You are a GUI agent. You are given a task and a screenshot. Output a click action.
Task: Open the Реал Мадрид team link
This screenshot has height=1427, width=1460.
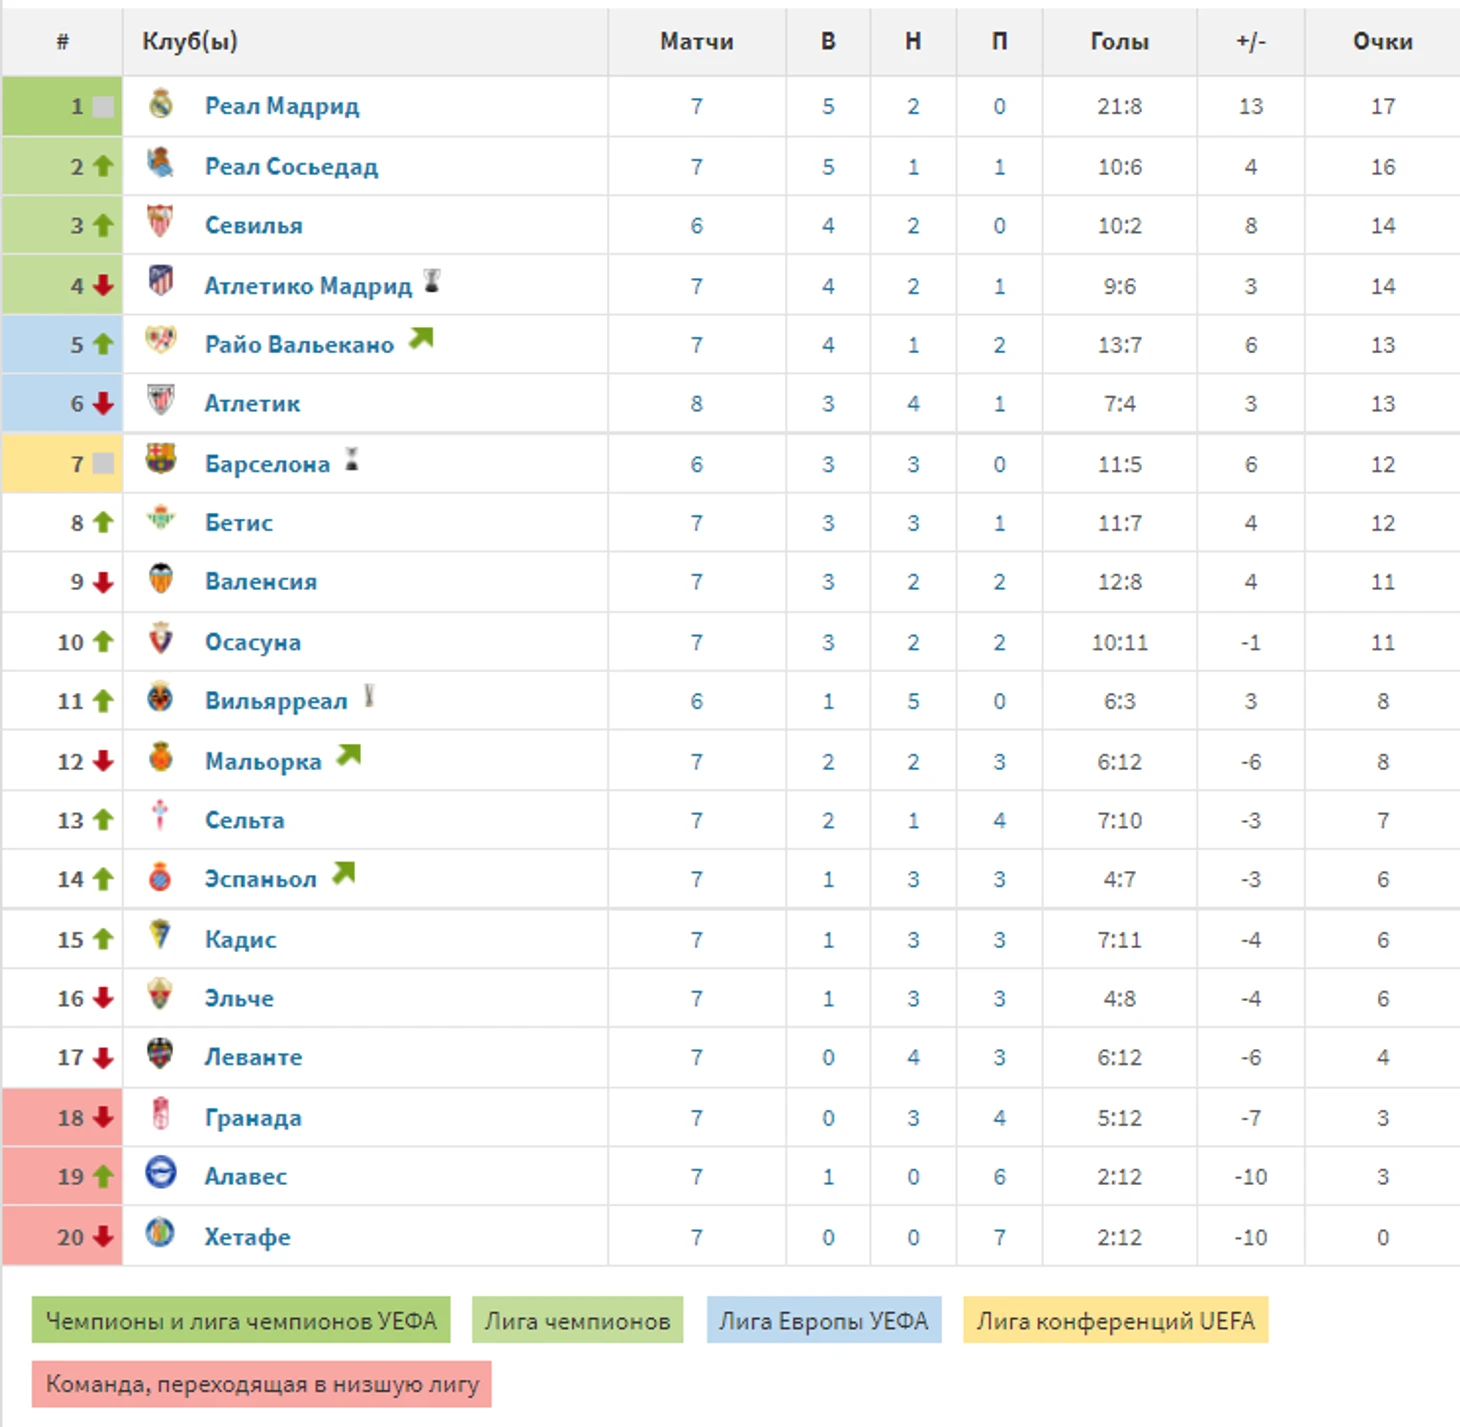[282, 106]
